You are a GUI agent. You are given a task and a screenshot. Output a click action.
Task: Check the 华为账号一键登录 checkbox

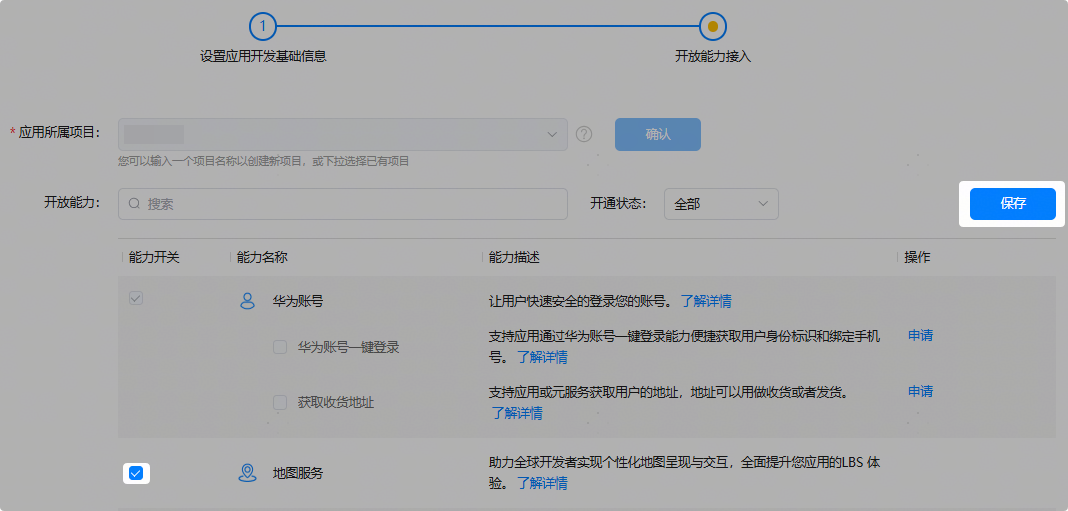[280, 347]
